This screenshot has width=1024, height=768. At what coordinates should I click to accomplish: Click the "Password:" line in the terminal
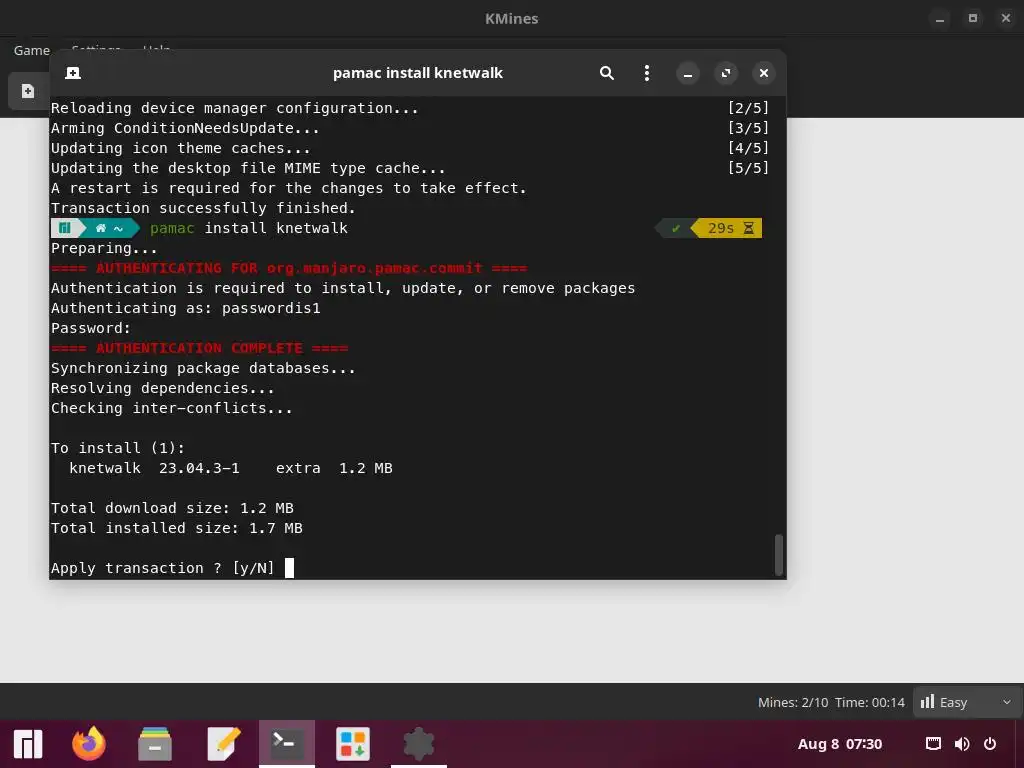coord(91,328)
